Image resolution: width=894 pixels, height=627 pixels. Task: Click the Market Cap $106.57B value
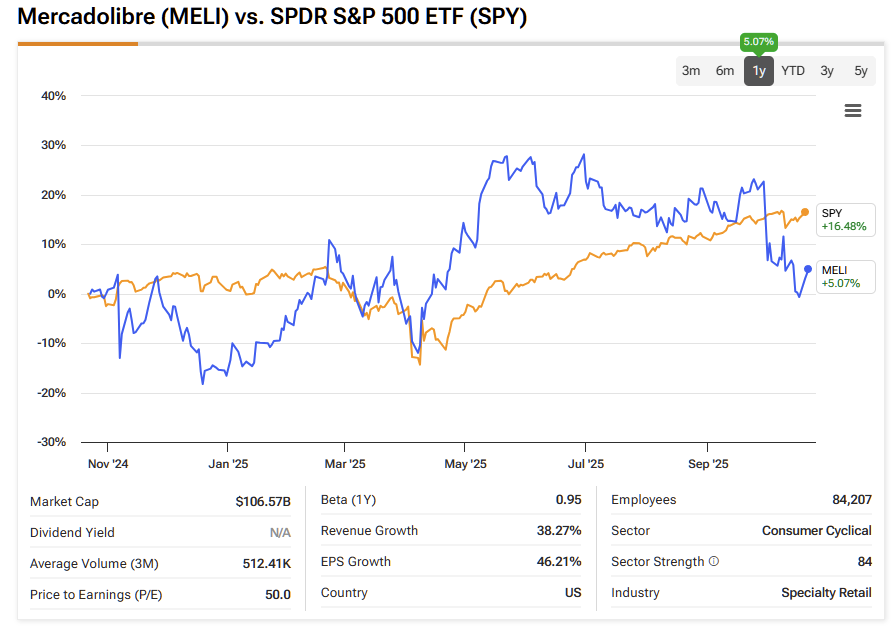point(264,501)
